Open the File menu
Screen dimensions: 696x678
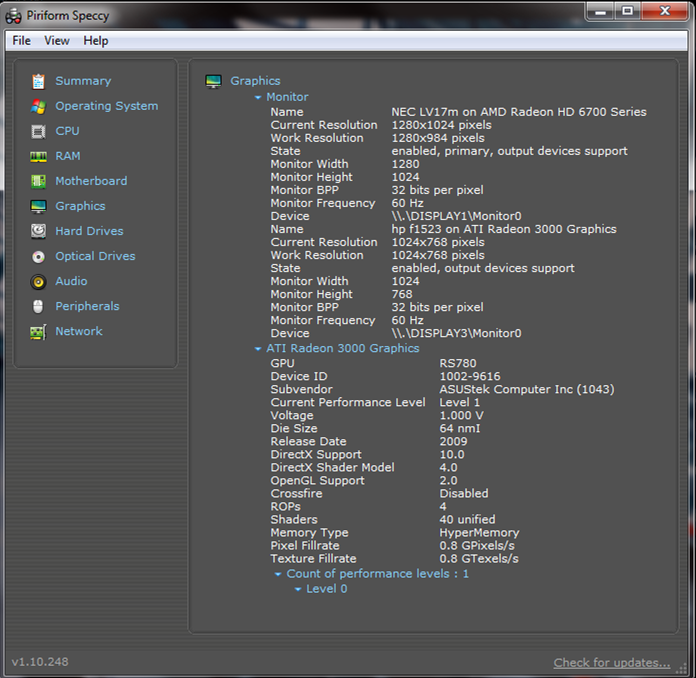pyautogui.click(x=21, y=41)
